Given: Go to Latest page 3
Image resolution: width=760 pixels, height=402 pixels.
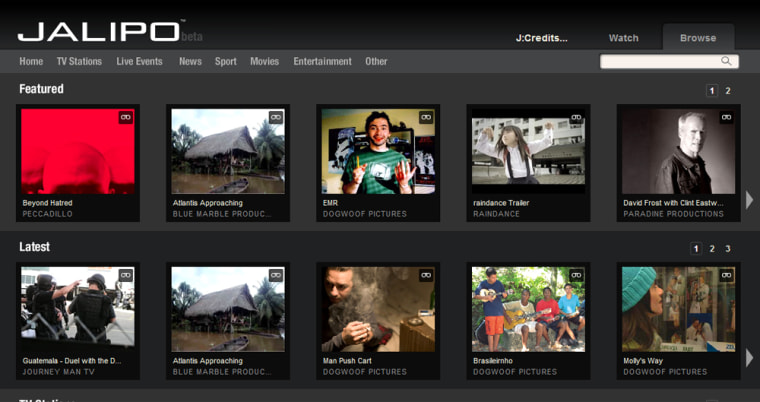Looking at the screenshot, I should (728, 249).
